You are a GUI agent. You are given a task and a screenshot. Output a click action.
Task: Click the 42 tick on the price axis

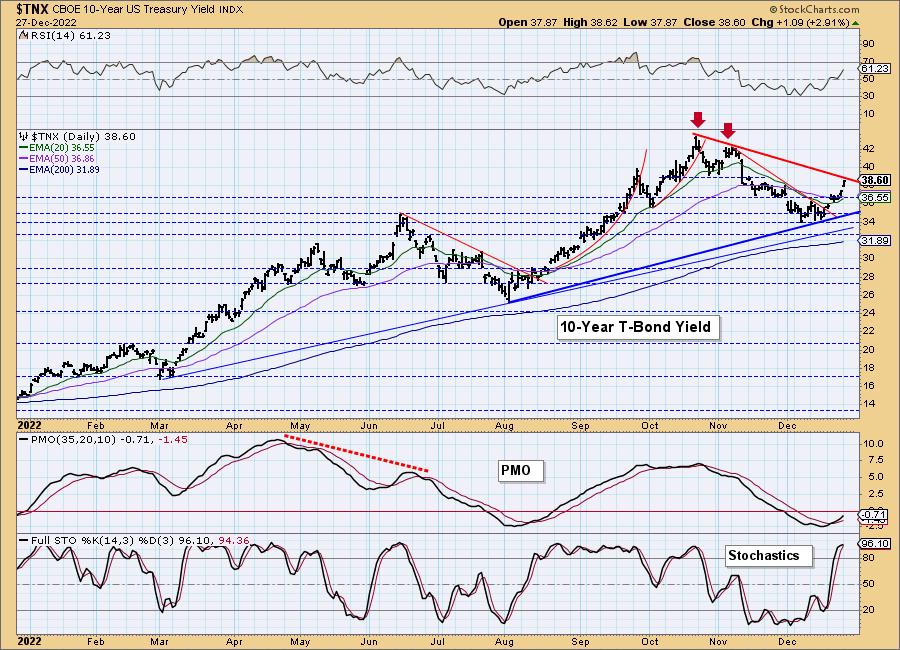pyautogui.click(x=868, y=149)
